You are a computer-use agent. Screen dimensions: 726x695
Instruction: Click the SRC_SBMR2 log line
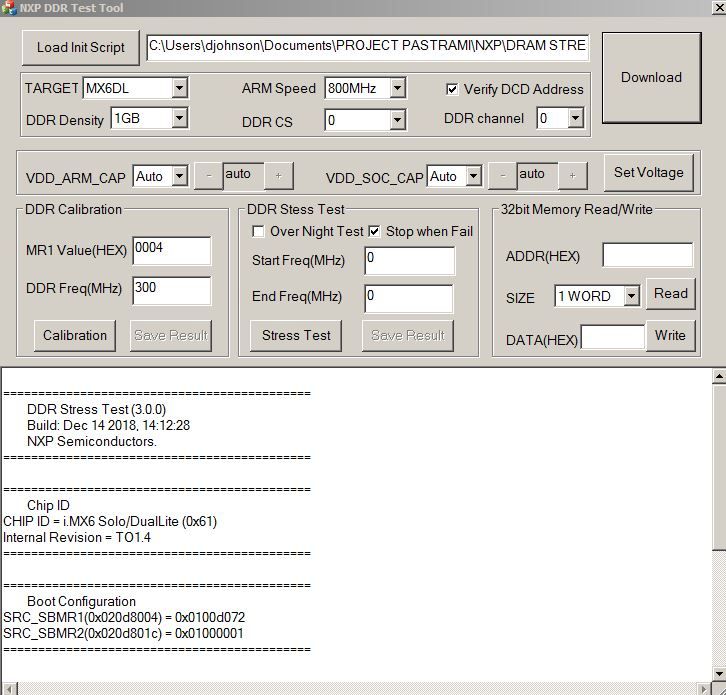click(x=123, y=633)
